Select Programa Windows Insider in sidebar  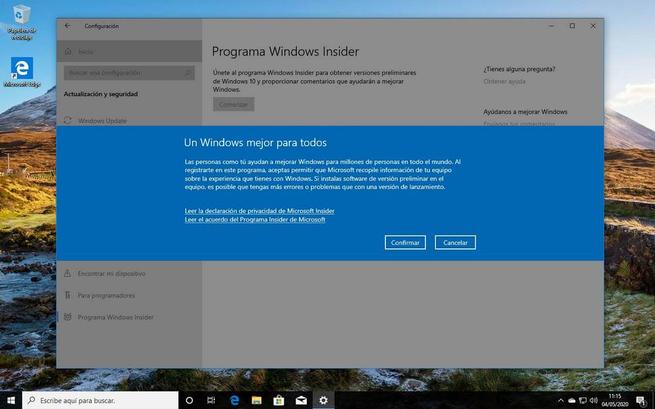[x=129, y=317]
